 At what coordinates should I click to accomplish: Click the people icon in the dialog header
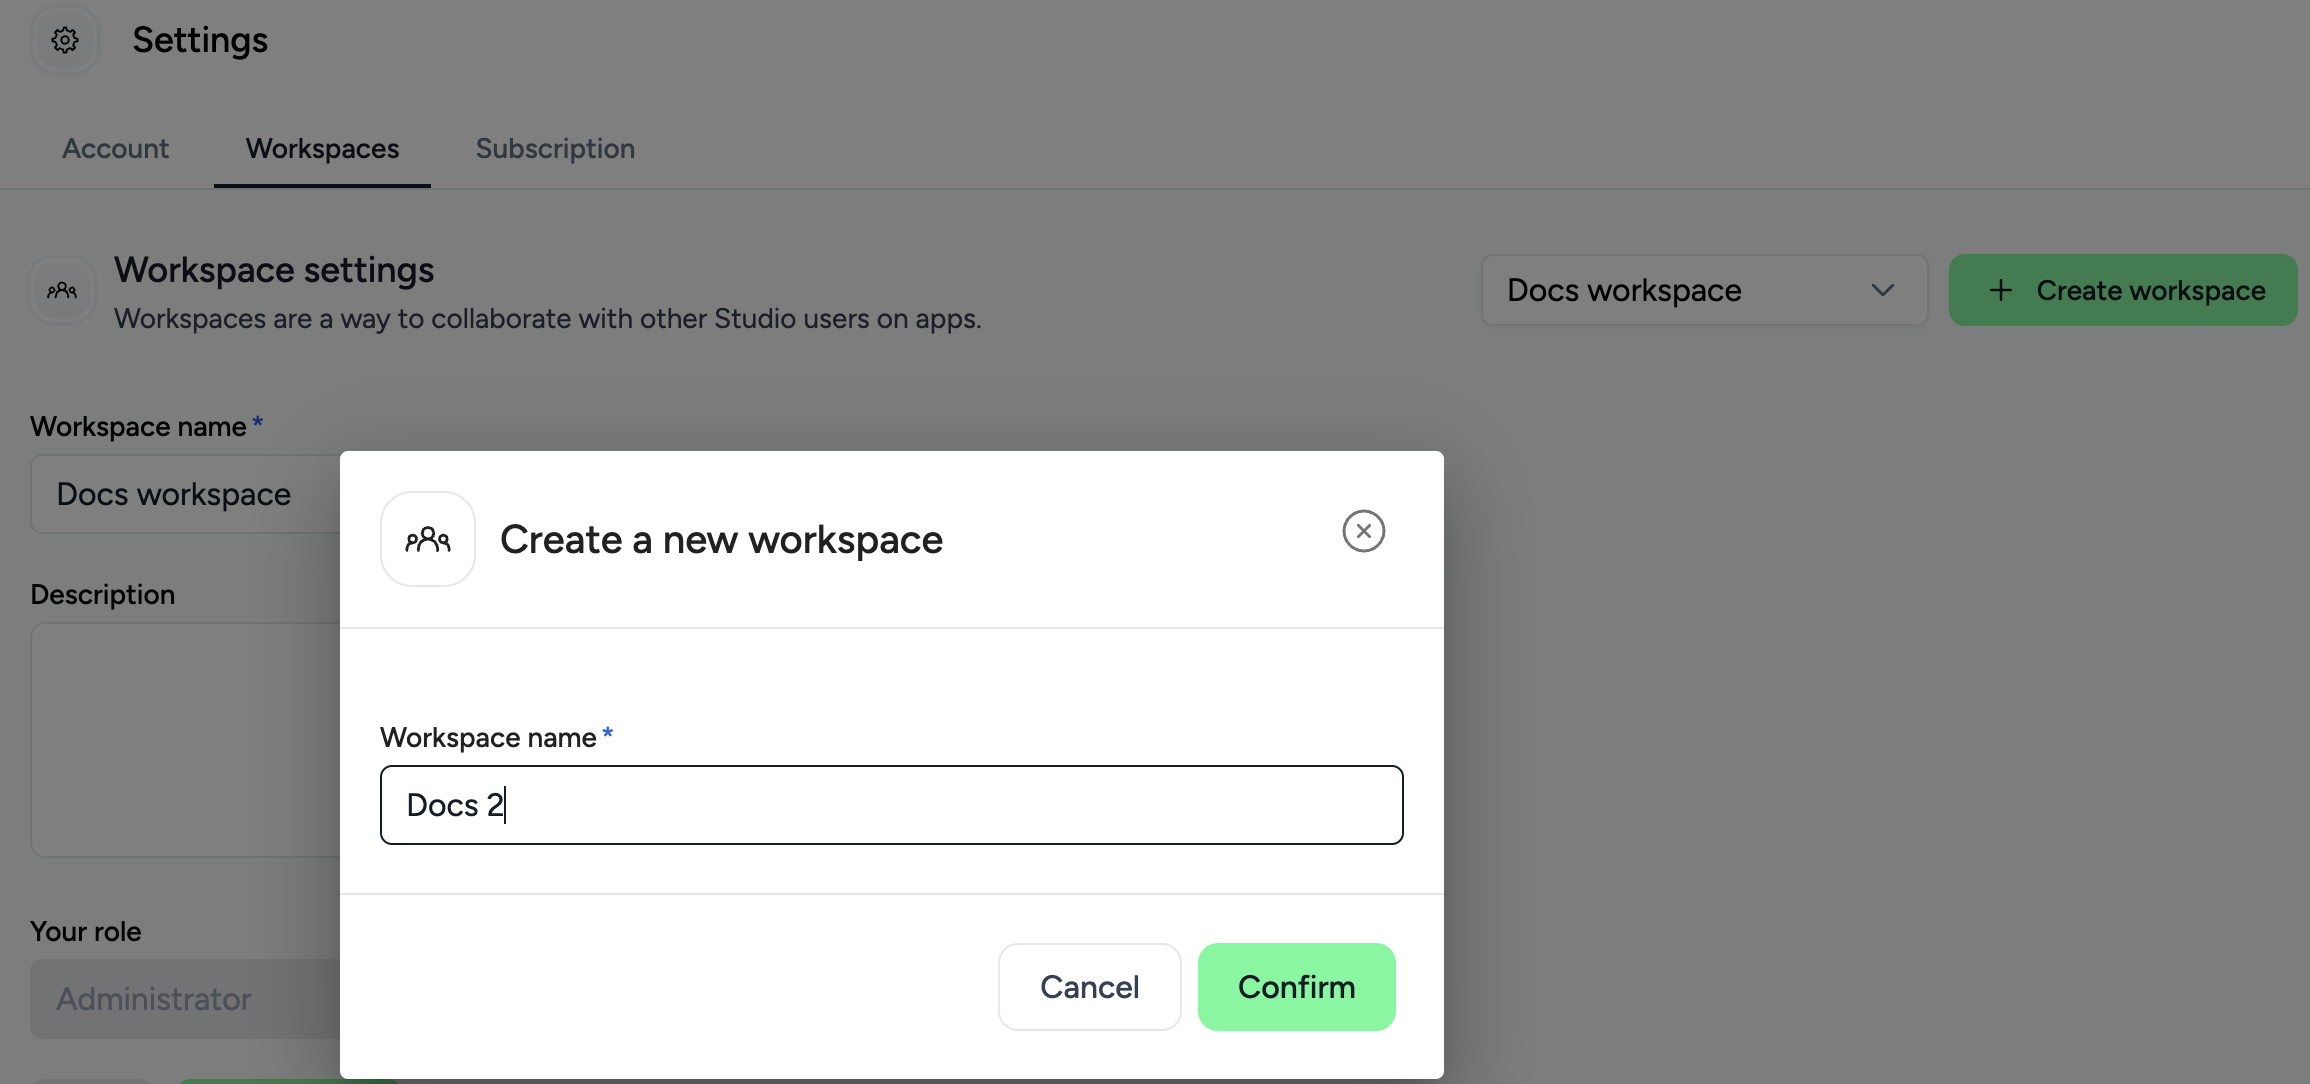(x=427, y=538)
